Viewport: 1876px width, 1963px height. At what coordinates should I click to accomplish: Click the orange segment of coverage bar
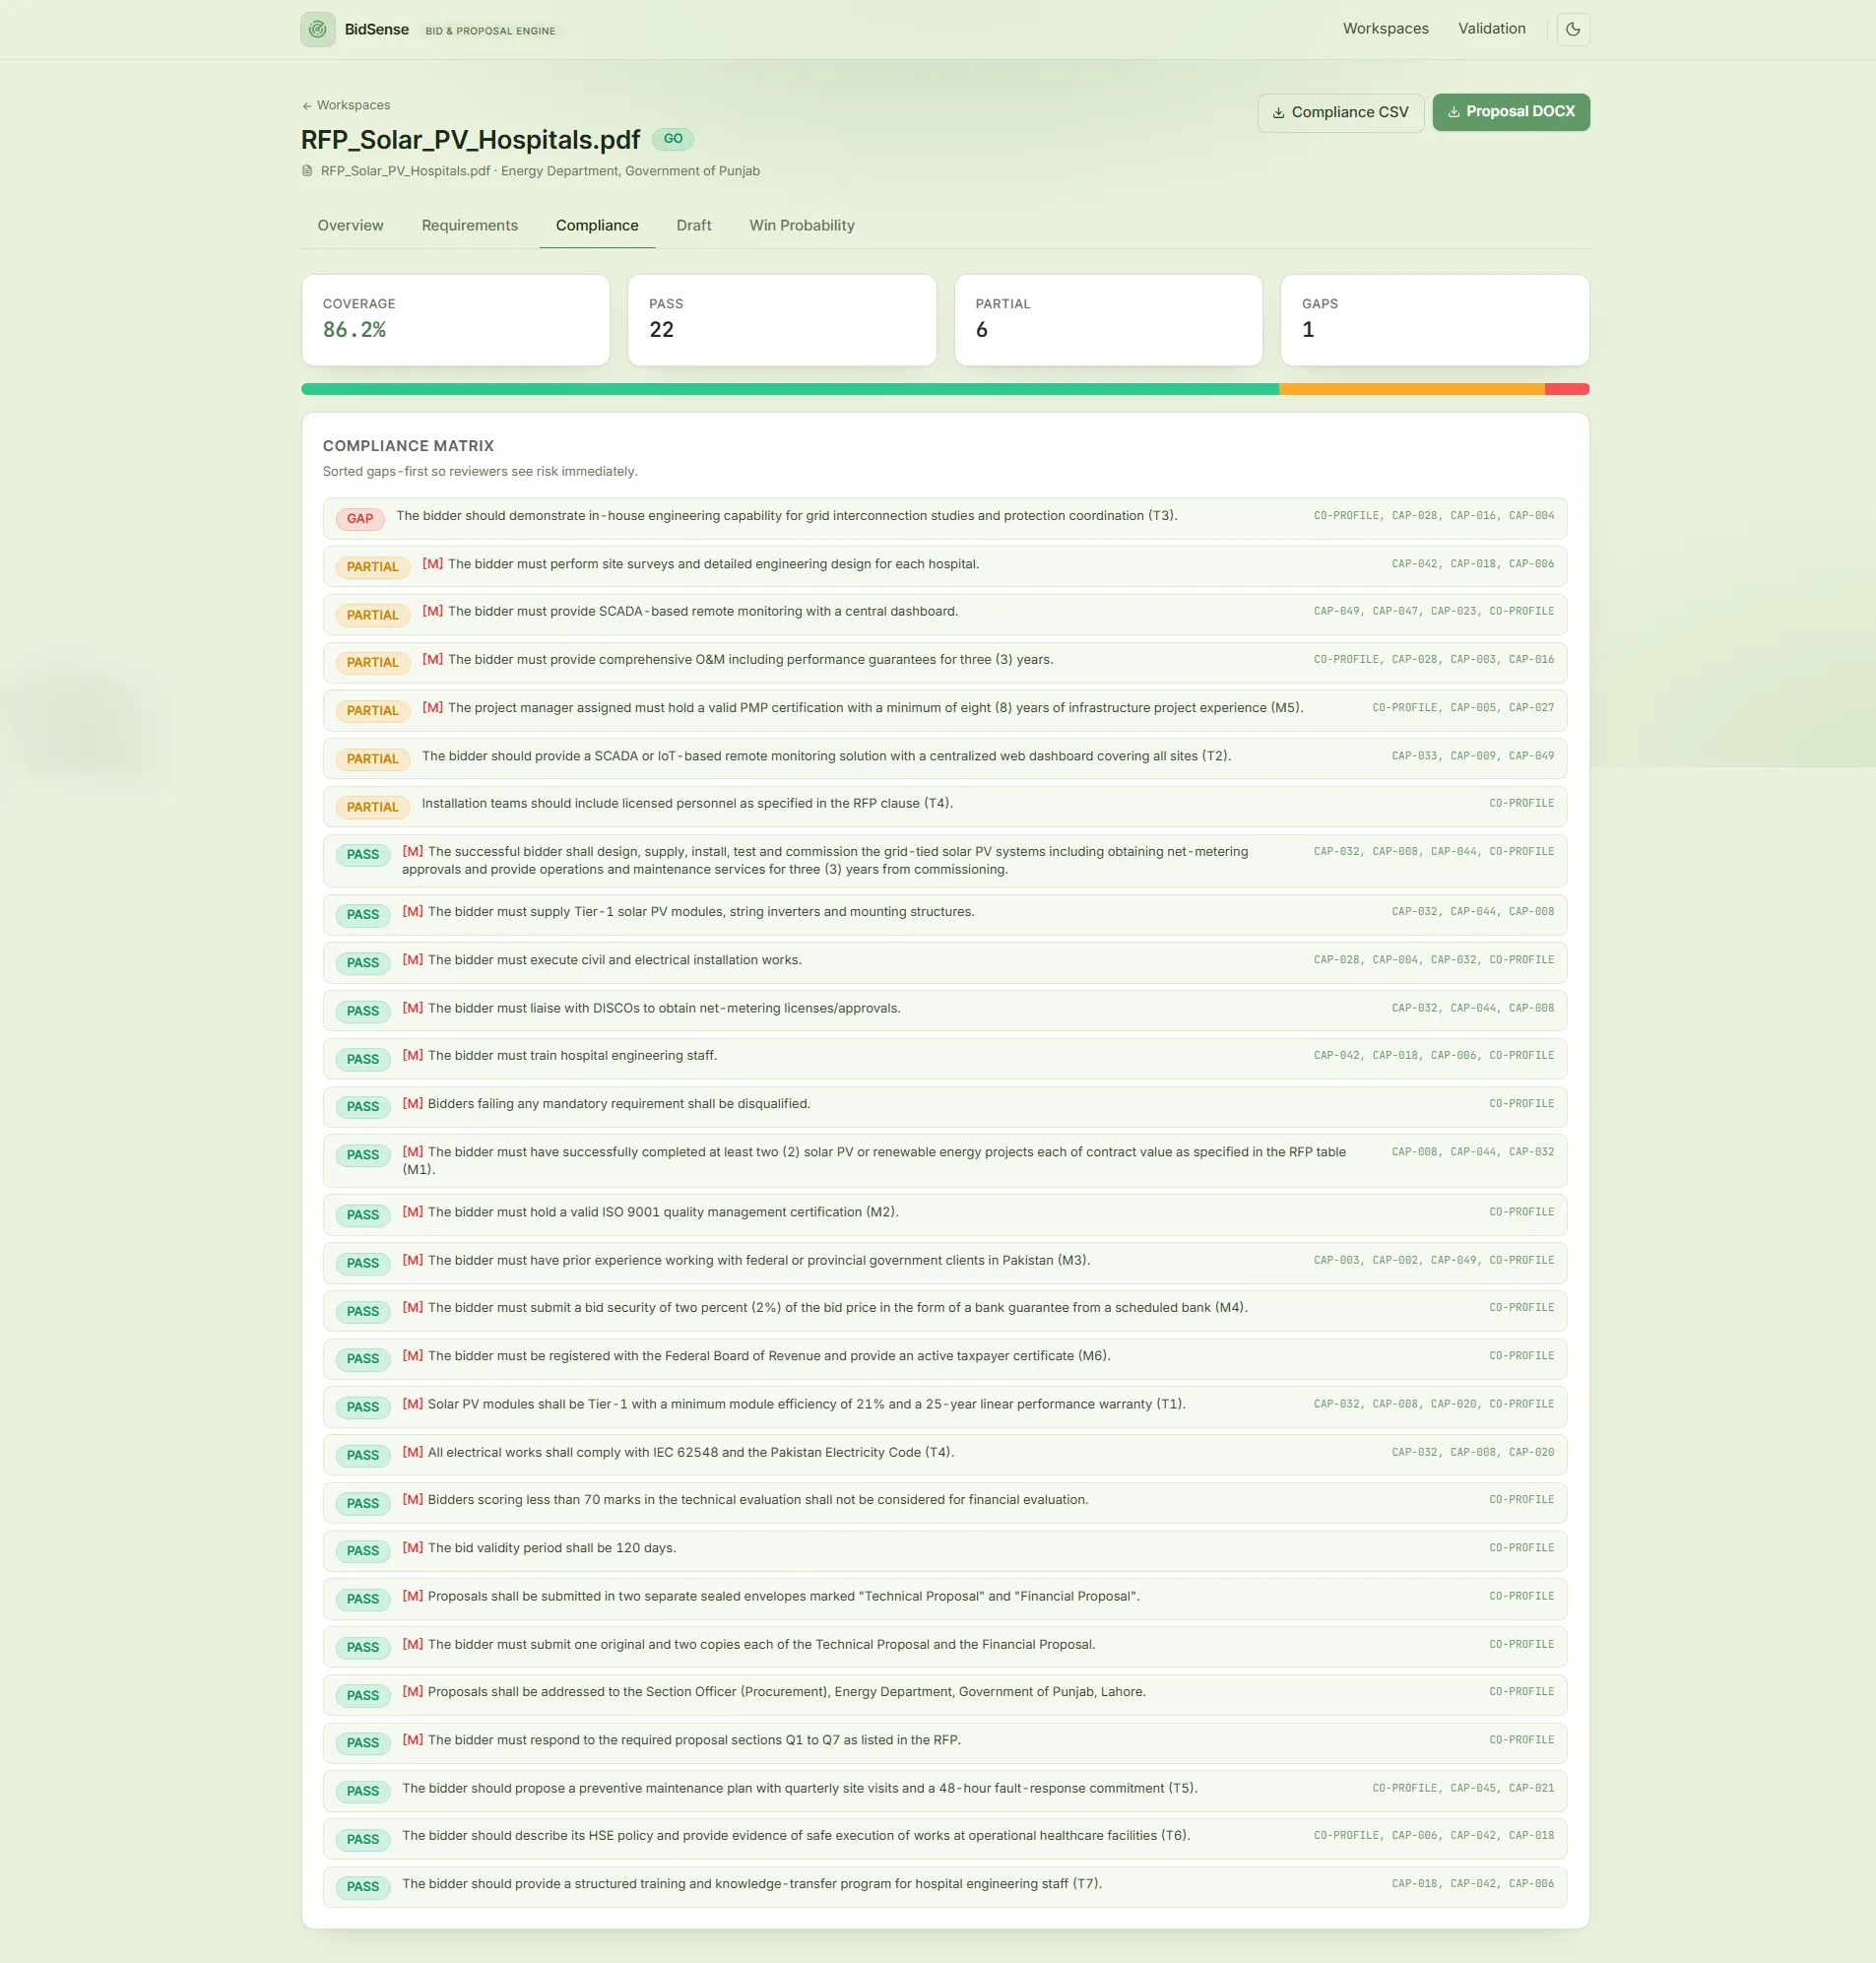(1411, 389)
